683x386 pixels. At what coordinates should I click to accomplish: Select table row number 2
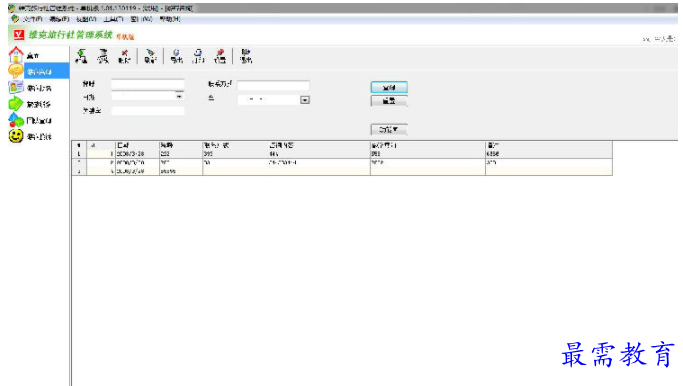pos(342,163)
